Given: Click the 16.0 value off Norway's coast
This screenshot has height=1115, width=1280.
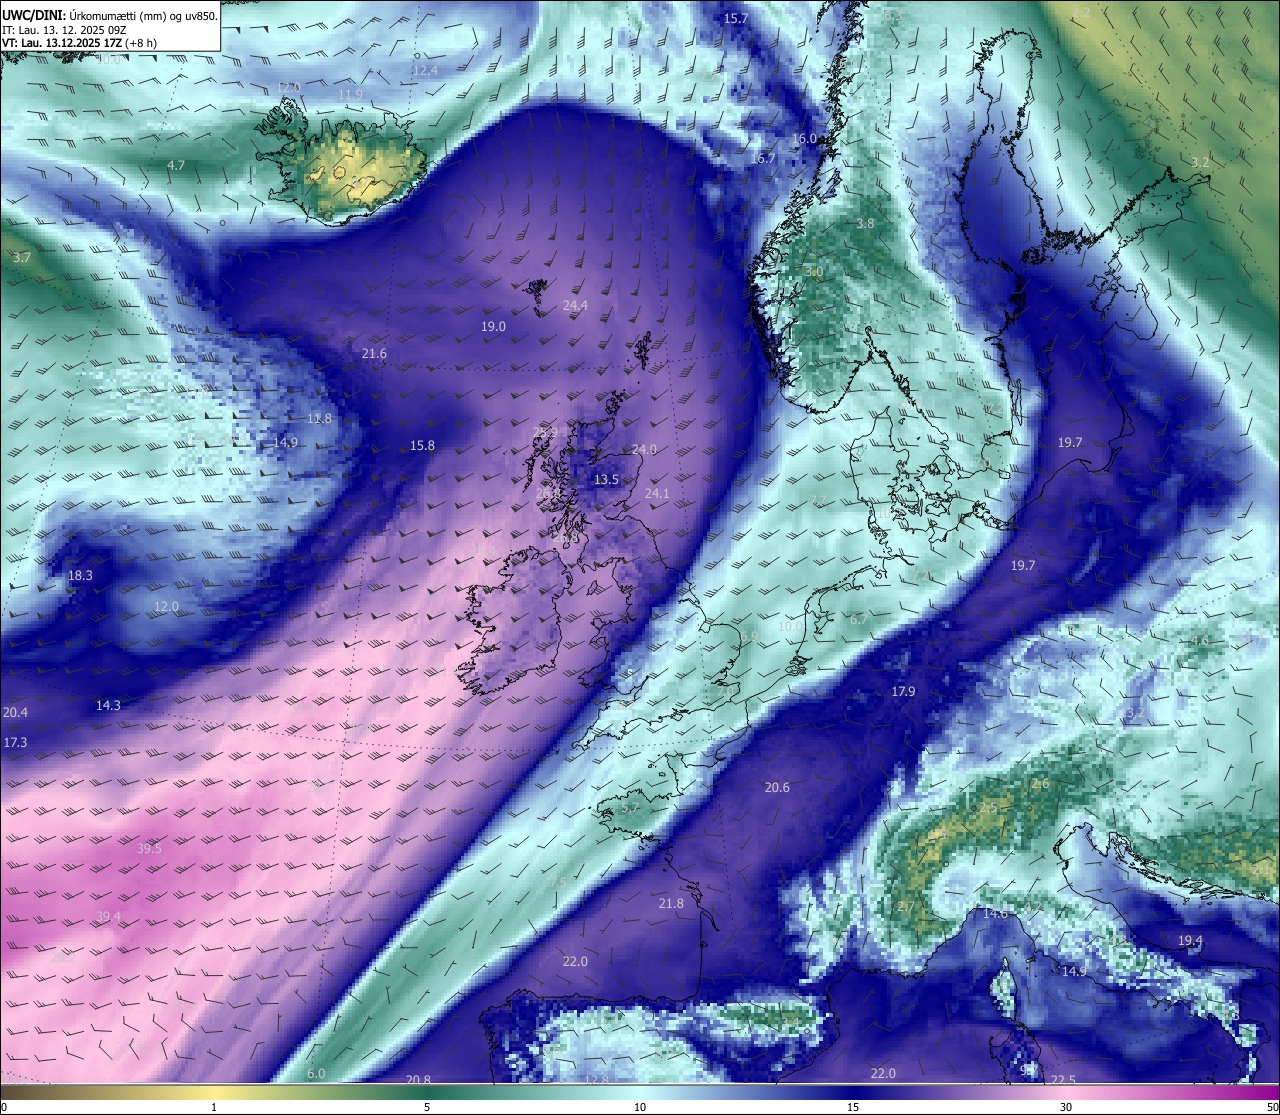Looking at the screenshot, I should (x=805, y=139).
